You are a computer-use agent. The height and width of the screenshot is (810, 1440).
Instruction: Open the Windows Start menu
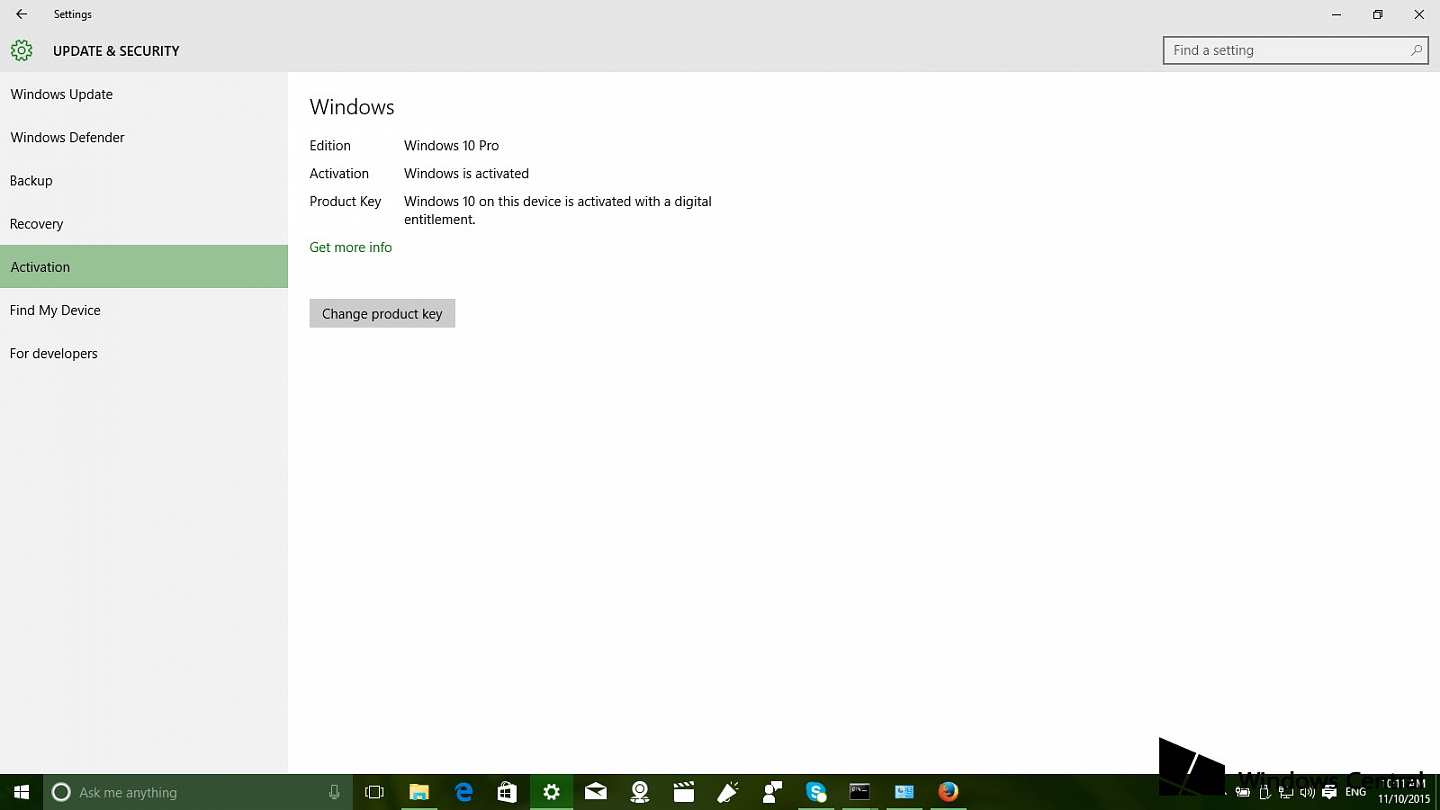click(21, 792)
